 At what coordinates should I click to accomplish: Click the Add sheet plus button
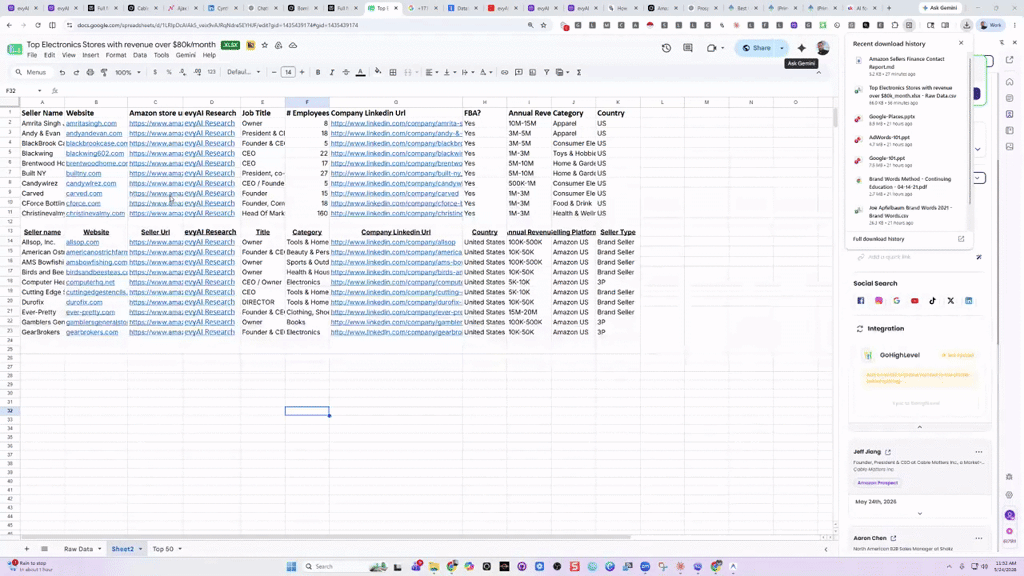pos(27,549)
